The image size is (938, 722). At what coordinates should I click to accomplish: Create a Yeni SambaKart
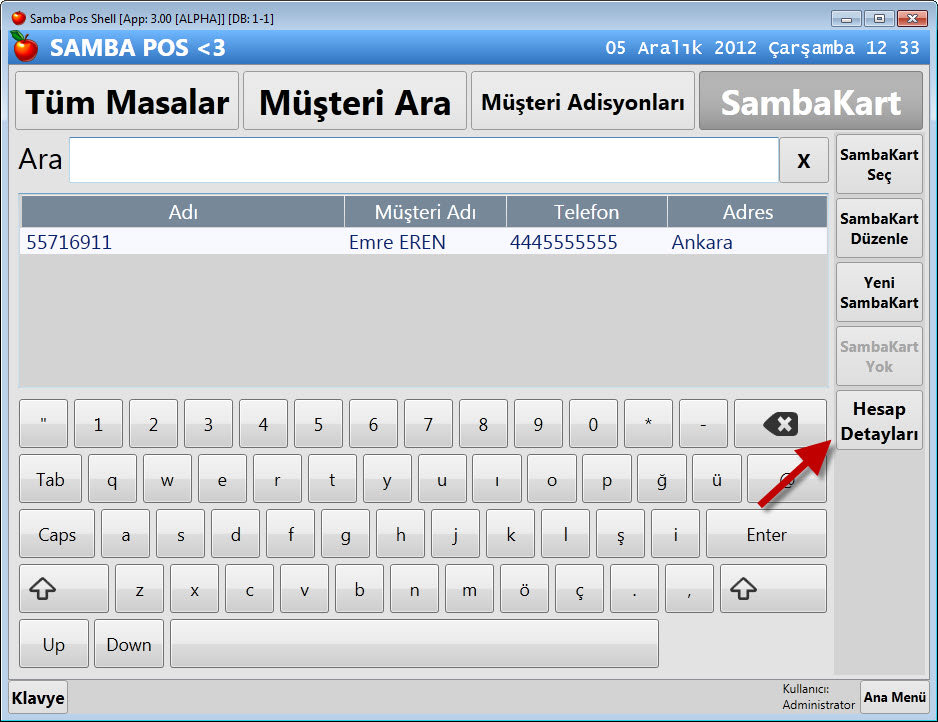(879, 293)
